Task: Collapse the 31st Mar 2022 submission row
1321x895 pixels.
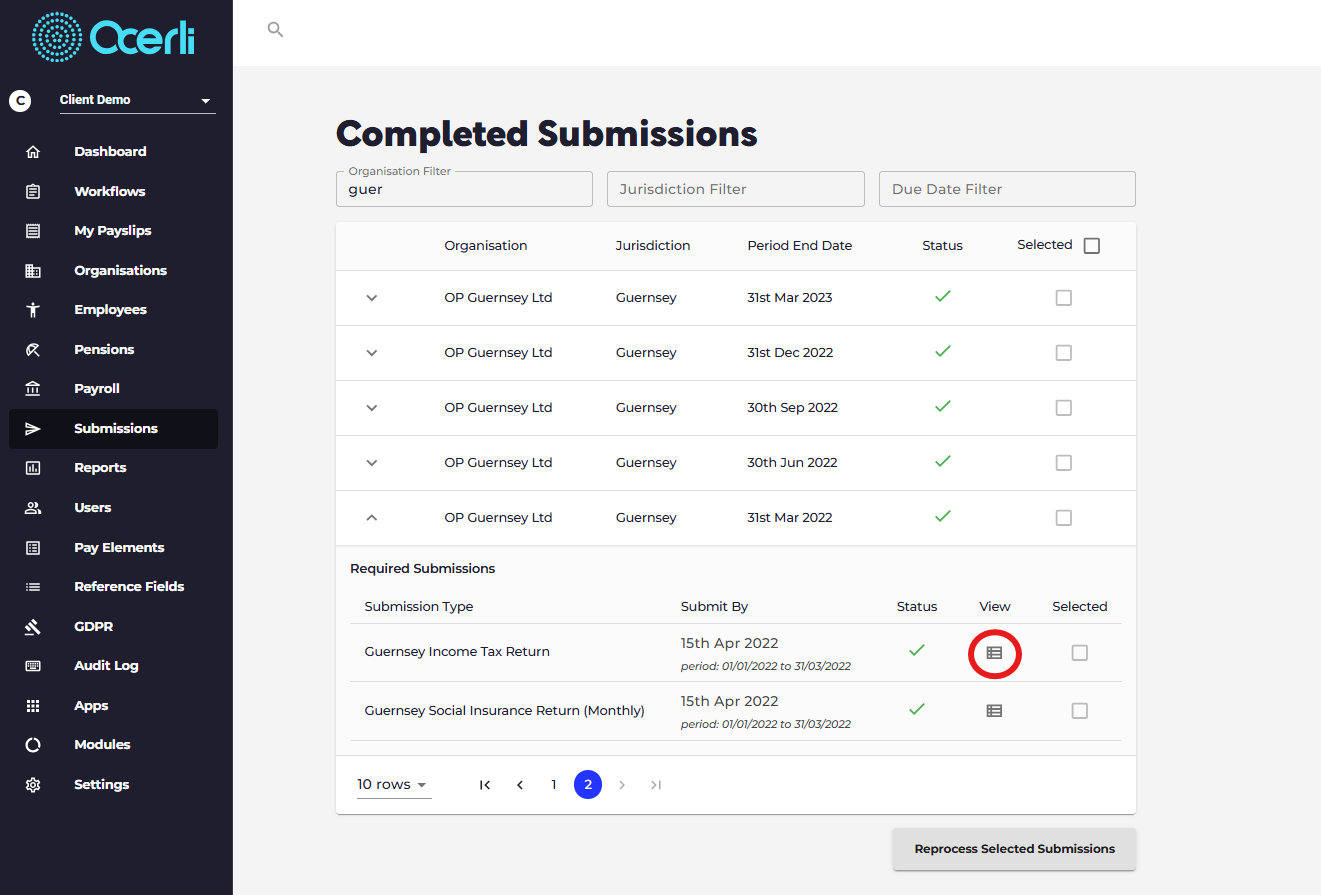Action: pos(372,518)
